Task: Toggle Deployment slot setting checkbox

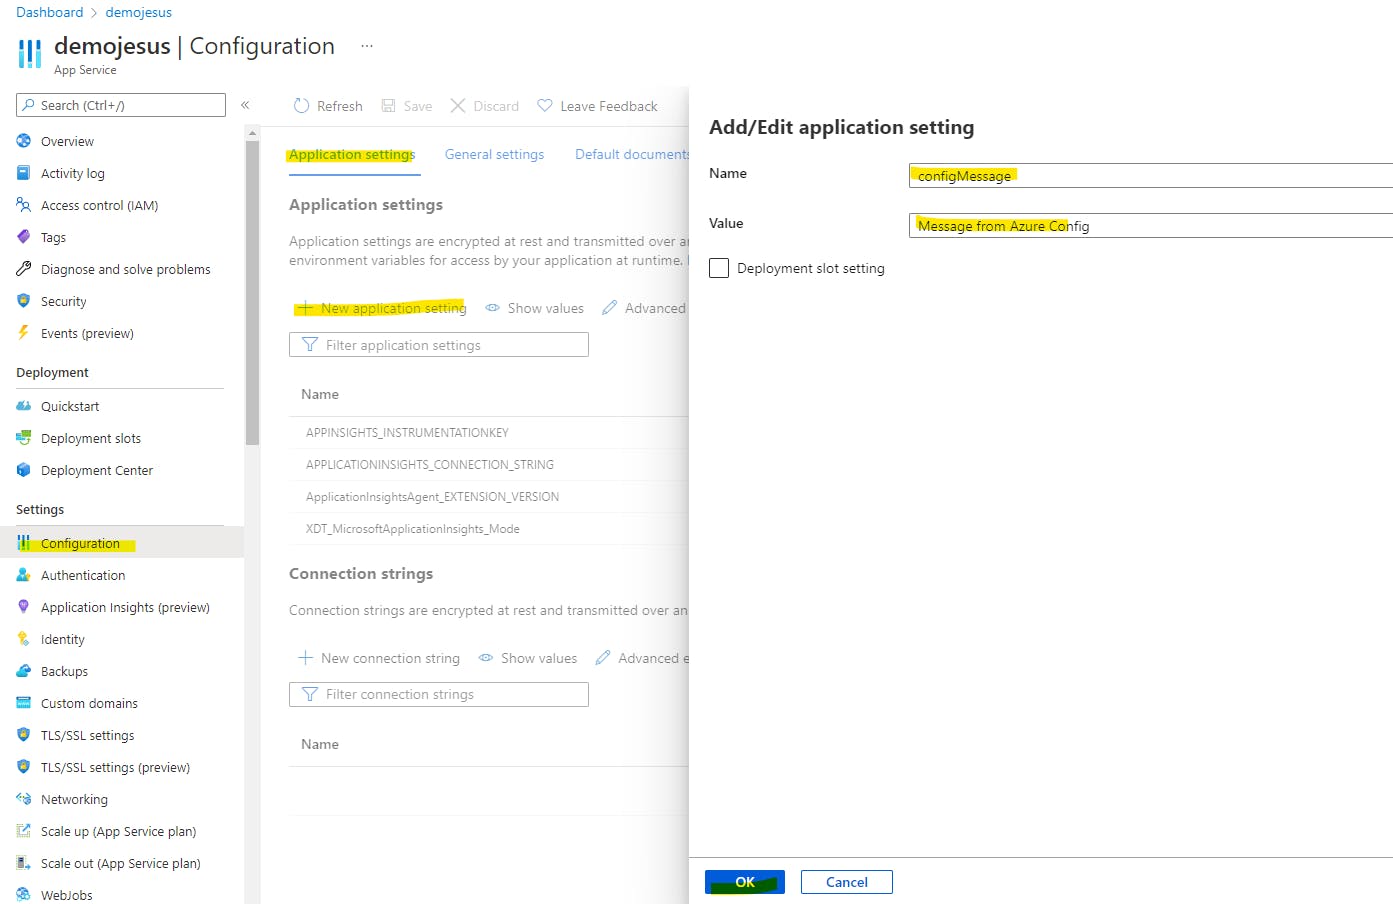Action: [x=719, y=268]
